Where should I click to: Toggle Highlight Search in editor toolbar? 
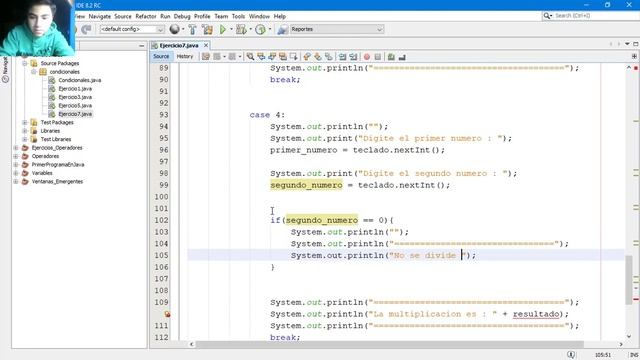click(x=283, y=57)
